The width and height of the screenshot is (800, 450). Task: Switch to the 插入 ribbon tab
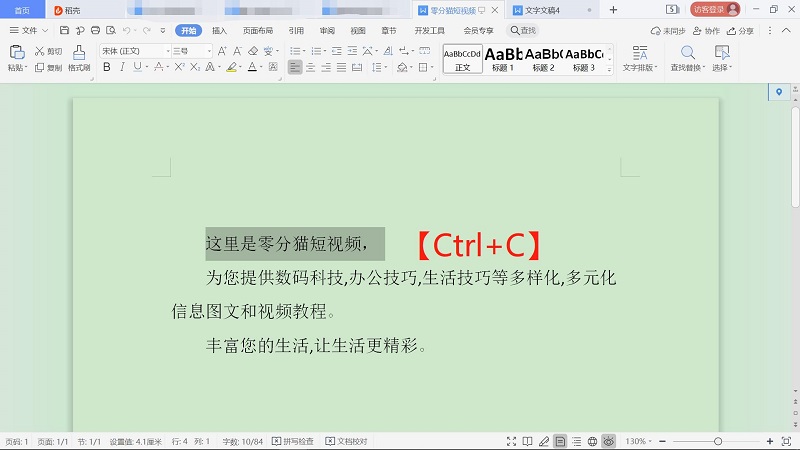[x=219, y=31]
